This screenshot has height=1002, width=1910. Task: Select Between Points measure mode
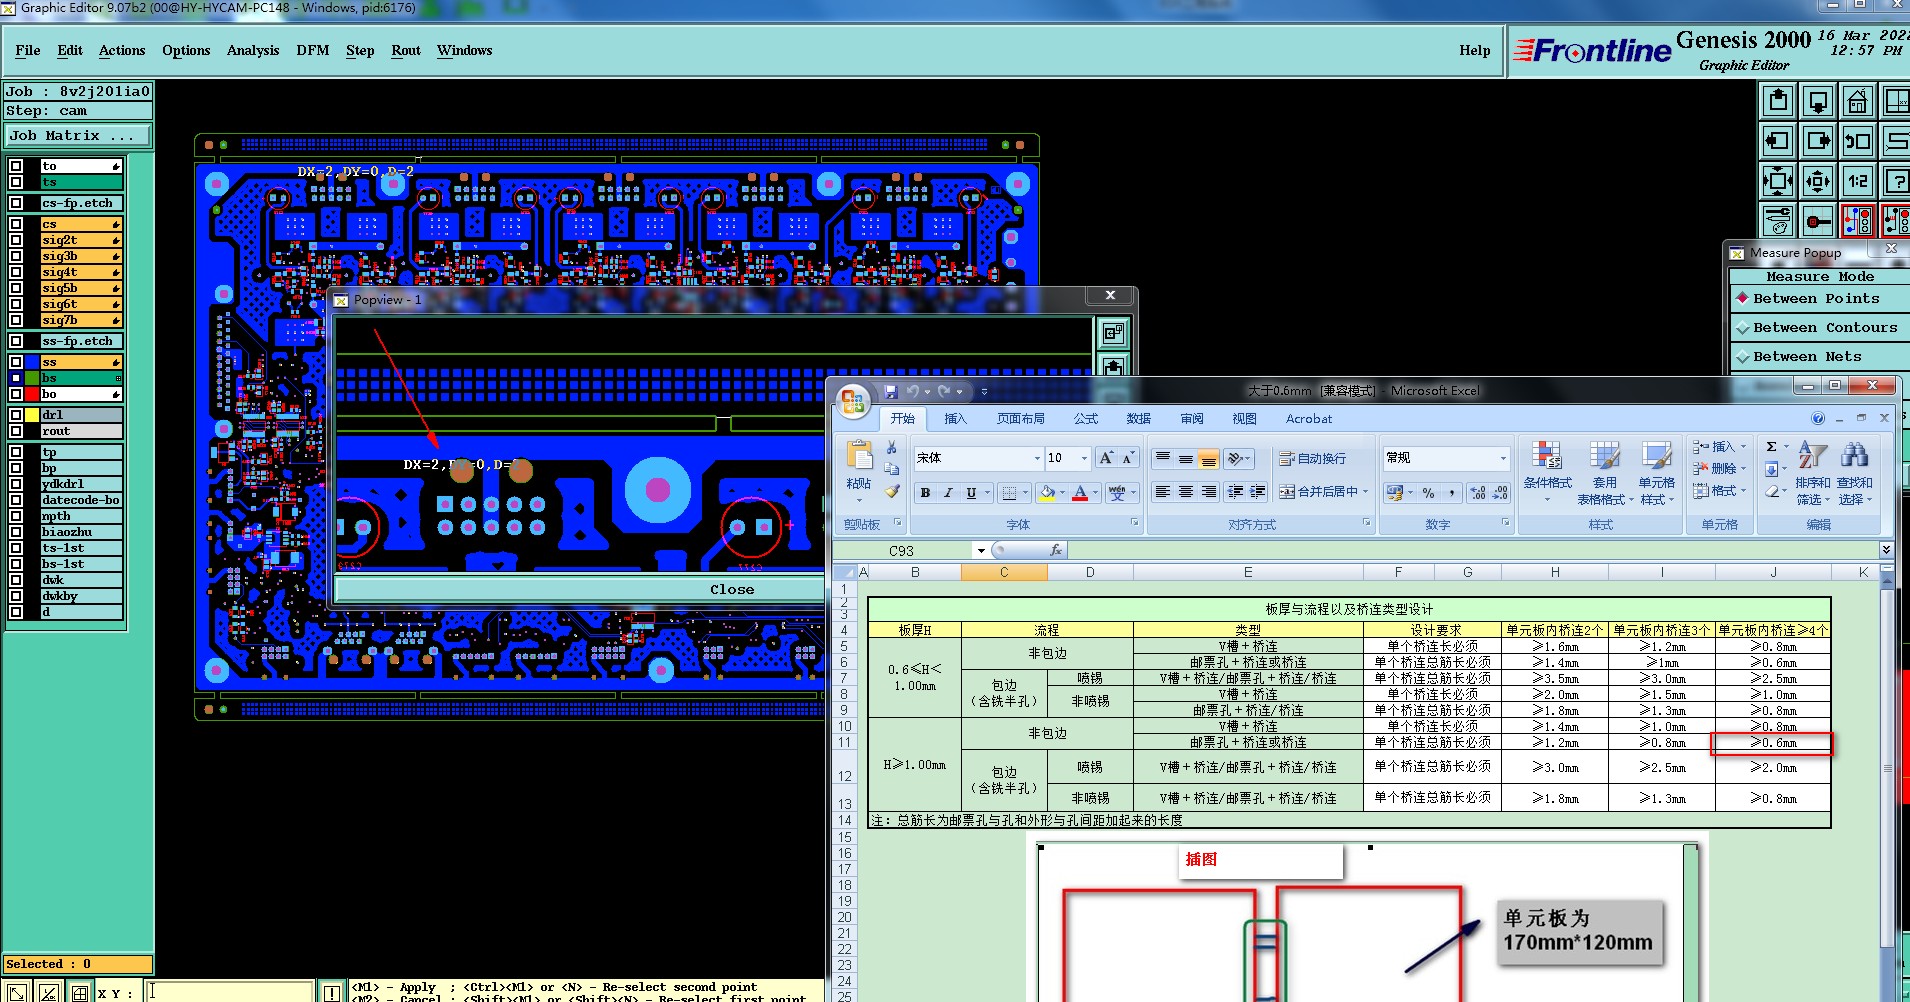click(x=1816, y=298)
